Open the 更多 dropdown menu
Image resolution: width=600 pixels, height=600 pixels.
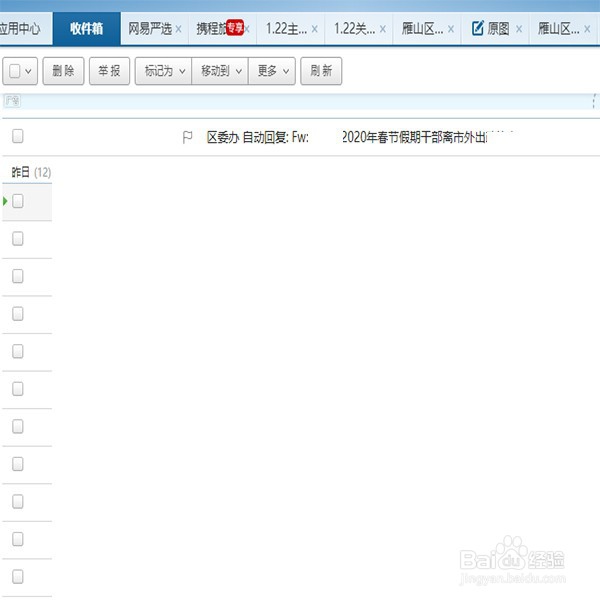pyautogui.click(x=272, y=71)
